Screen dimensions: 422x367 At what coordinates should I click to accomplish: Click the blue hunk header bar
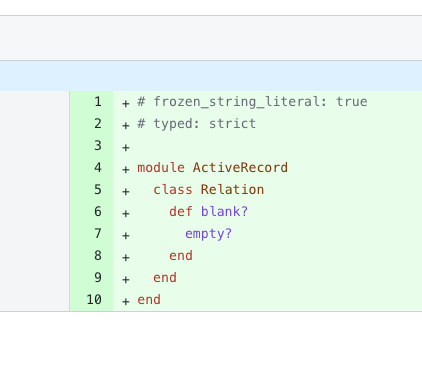(x=211, y=76)
